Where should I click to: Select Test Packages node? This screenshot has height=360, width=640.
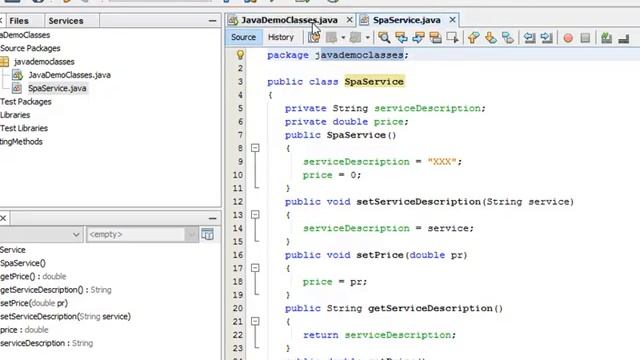pyautogui.click(x=26, y=102)
